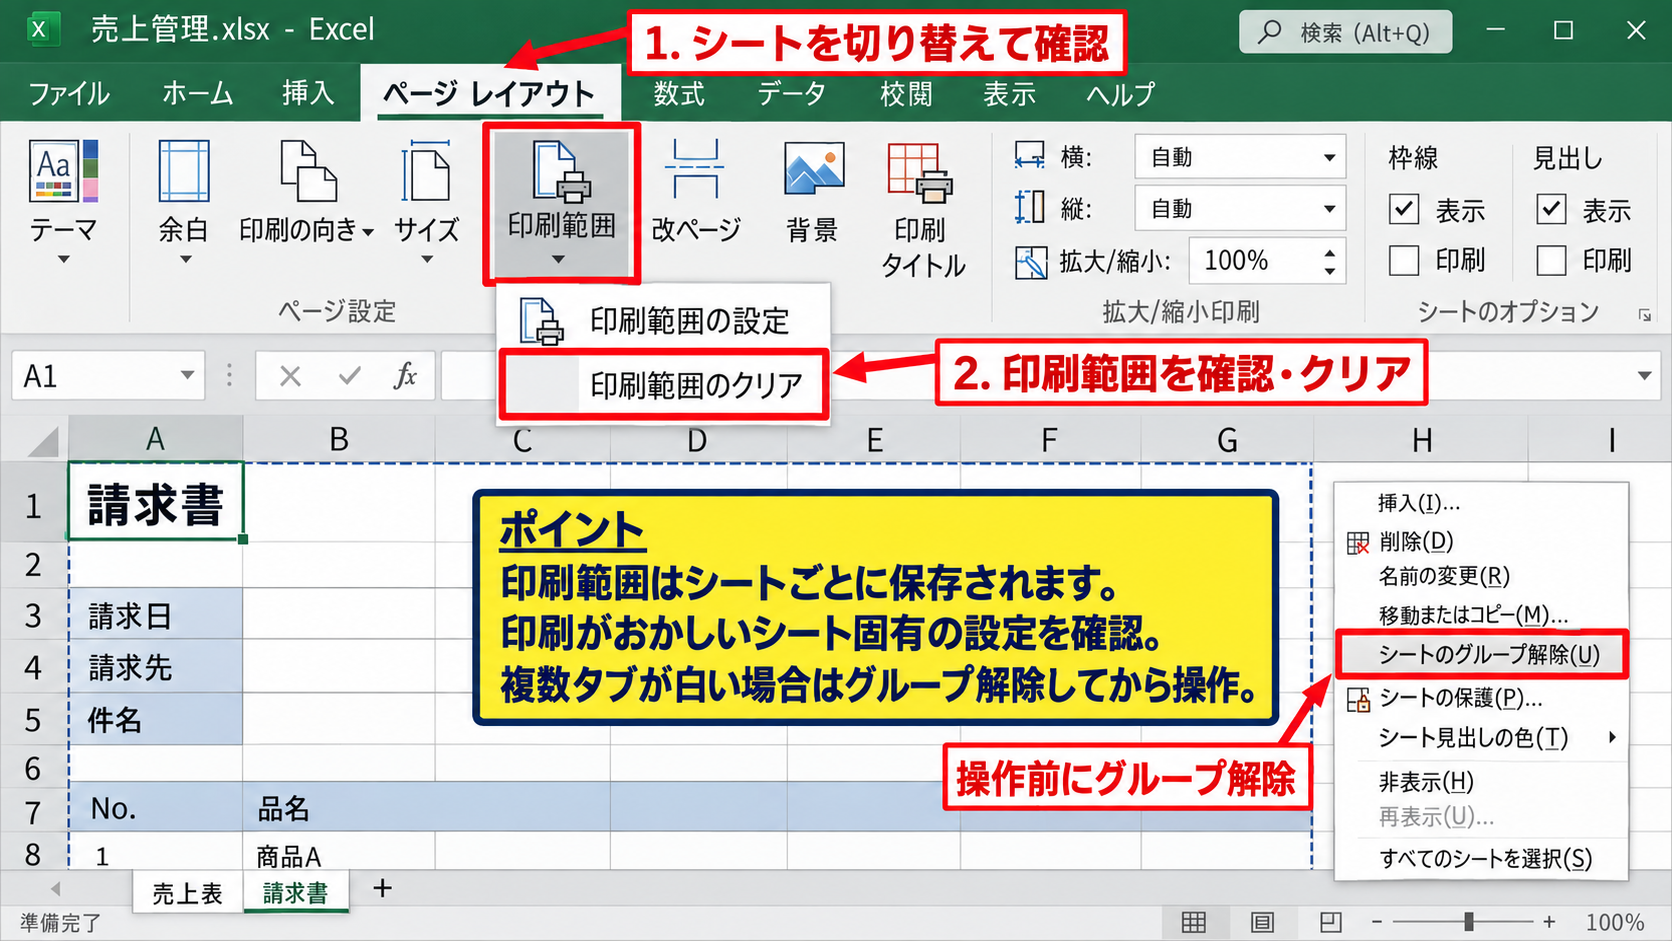This screenshot has height=941, width=1672.
Task: Open the テーマ (Themes) gallery
Action: (63, 203)
